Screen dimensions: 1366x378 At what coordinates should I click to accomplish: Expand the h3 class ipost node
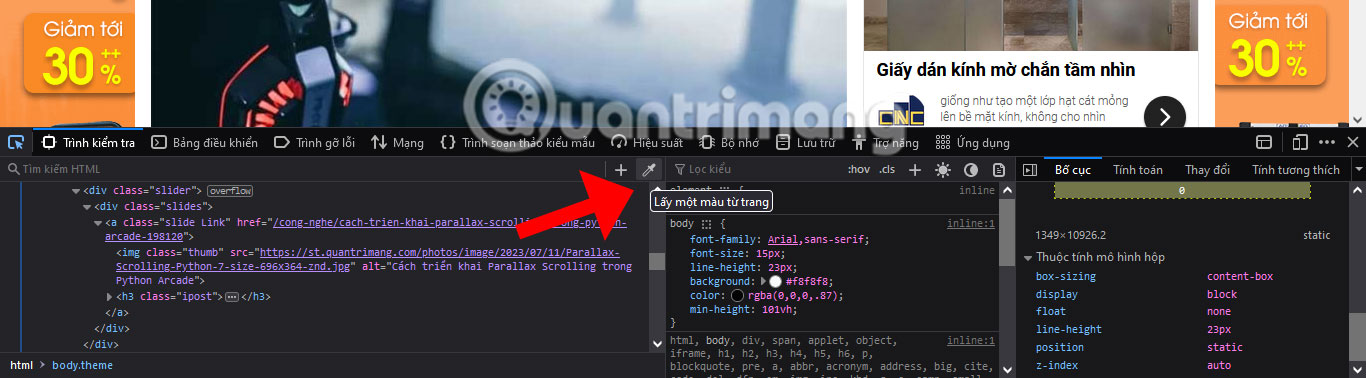(109, 297)
